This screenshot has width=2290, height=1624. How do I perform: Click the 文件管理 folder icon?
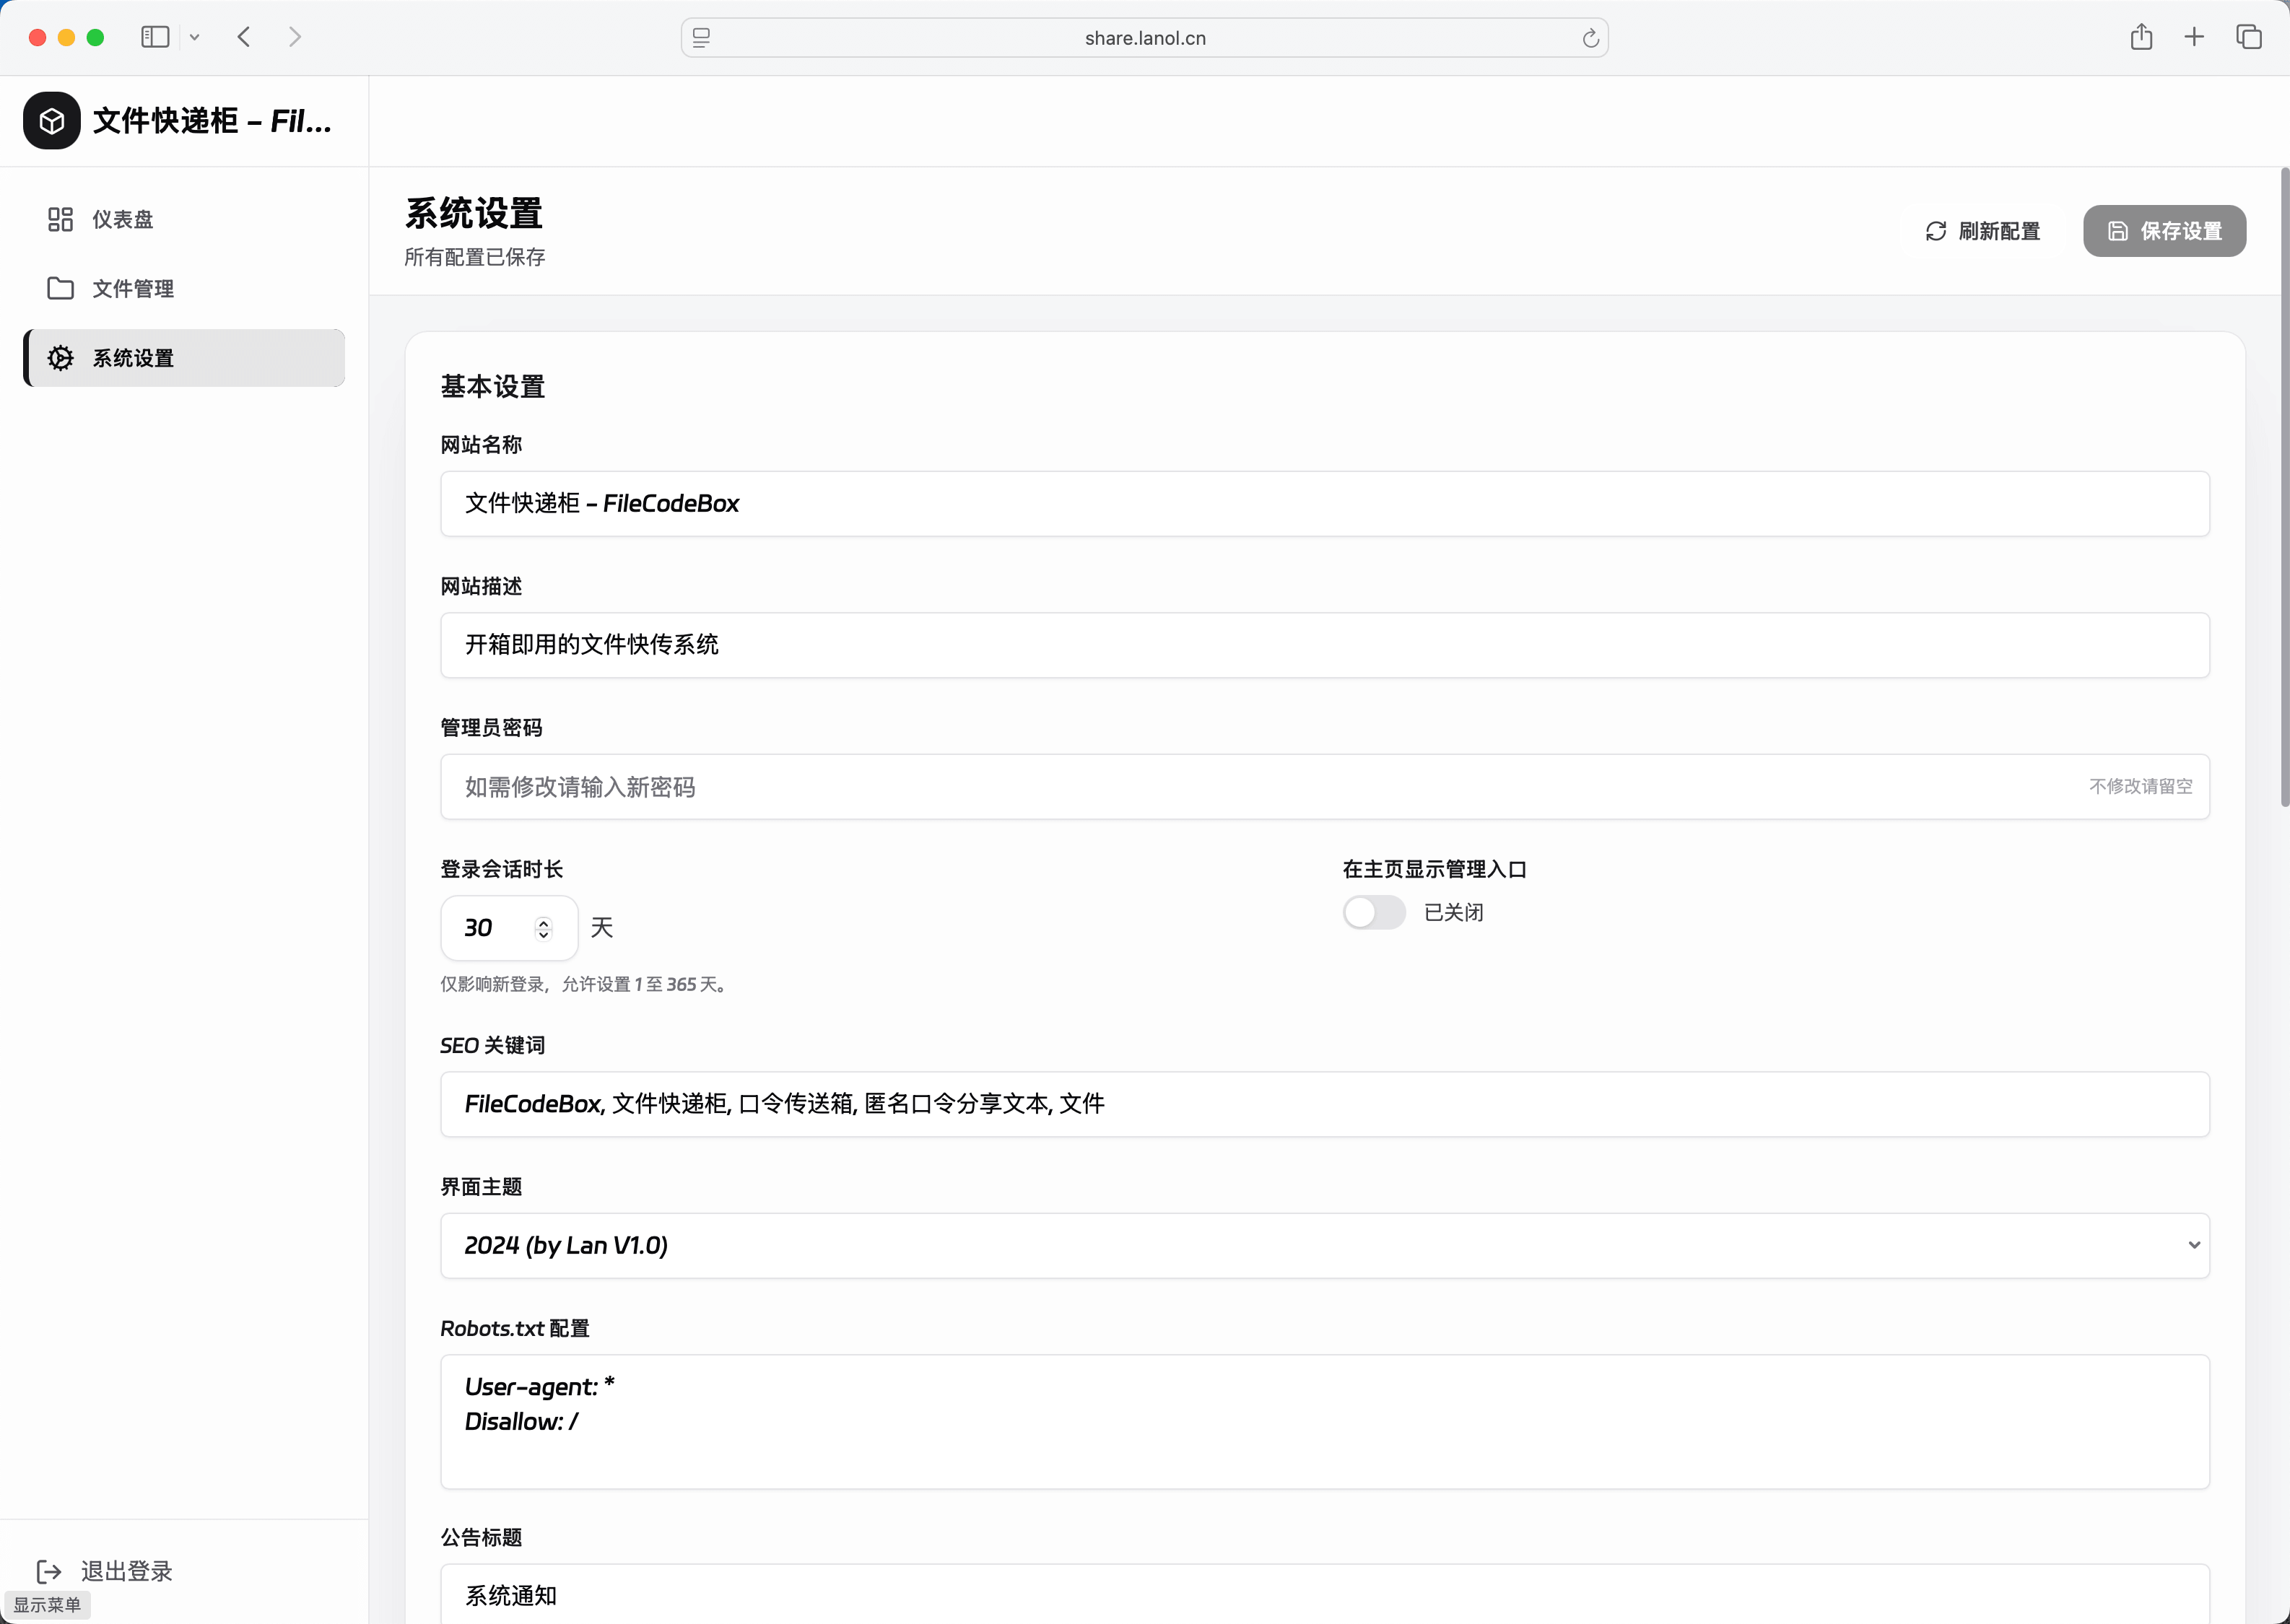(60, 288)
